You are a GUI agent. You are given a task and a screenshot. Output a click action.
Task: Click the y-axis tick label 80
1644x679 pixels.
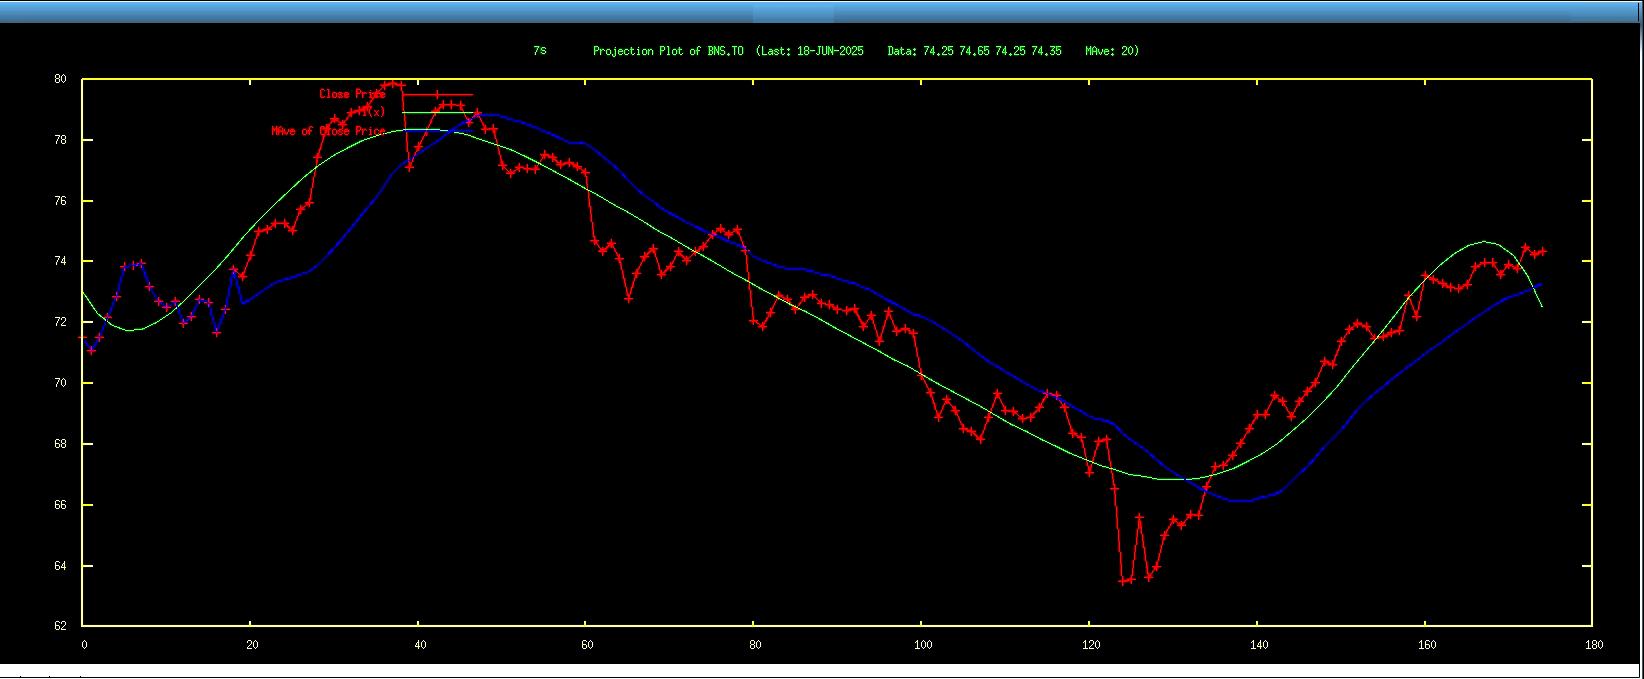point(61,79)
